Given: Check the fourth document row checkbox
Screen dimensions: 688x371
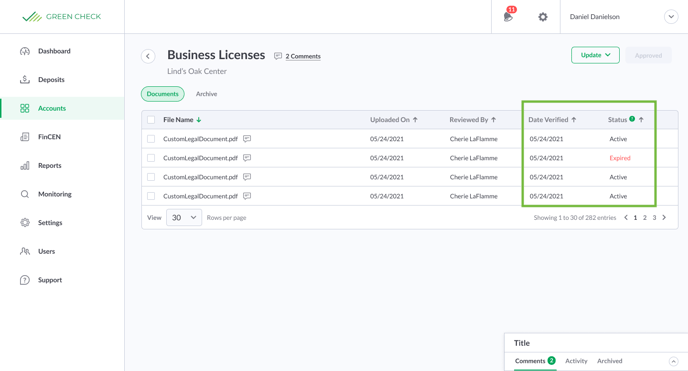Looking at the screenshot, I should [151, 196].
